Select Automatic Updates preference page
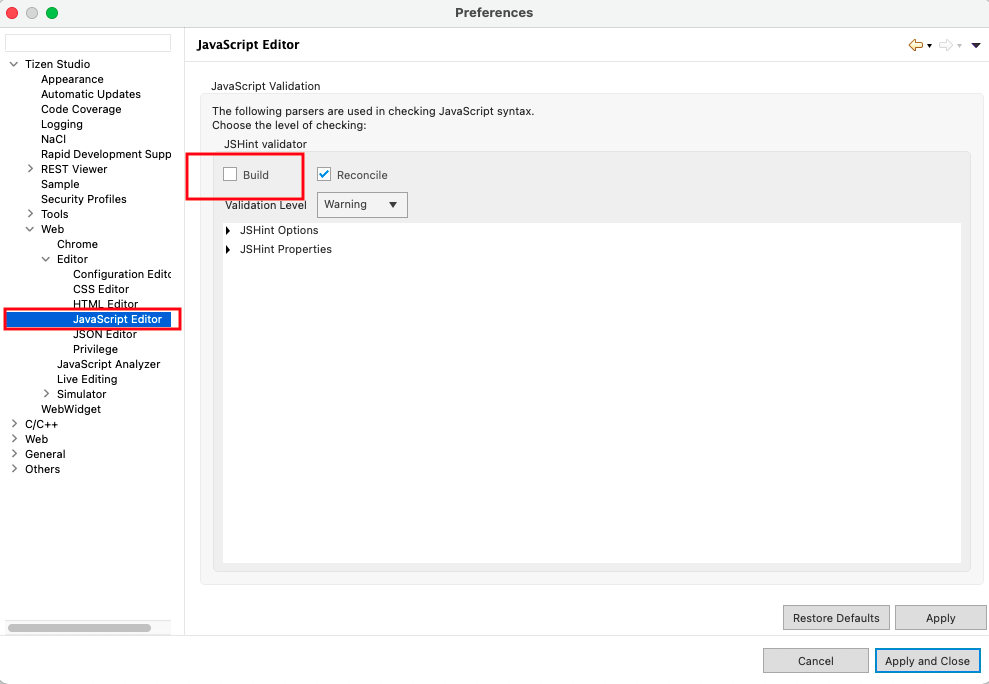 pos(91,94)
